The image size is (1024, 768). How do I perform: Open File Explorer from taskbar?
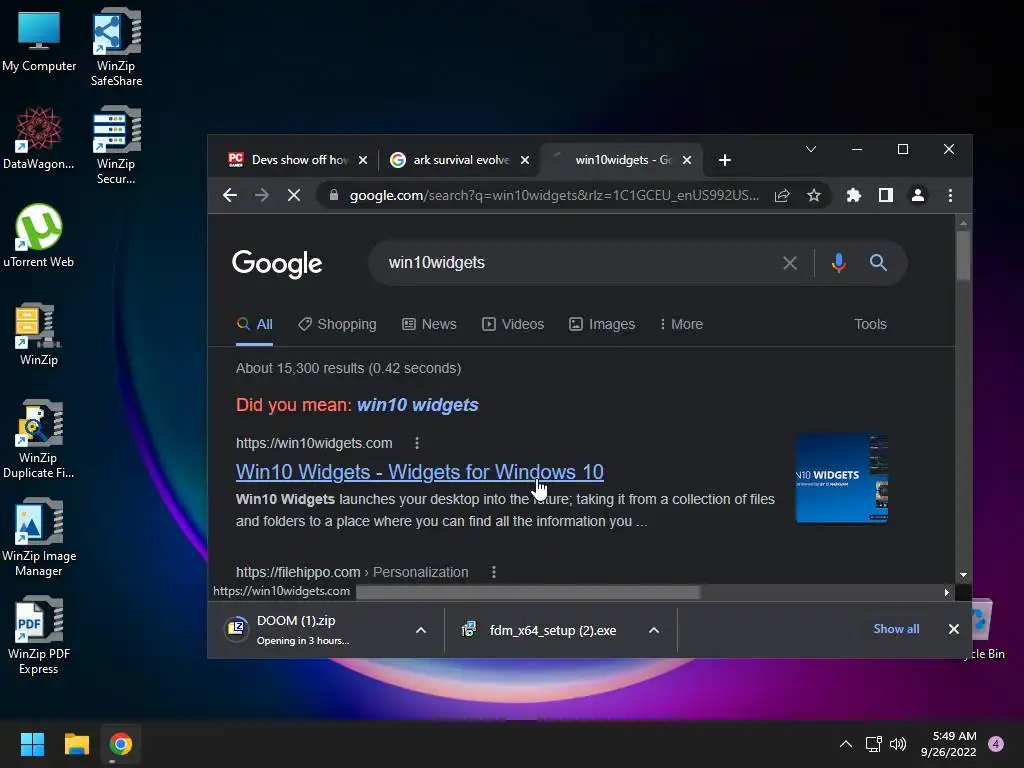click(x=76, y=744)
